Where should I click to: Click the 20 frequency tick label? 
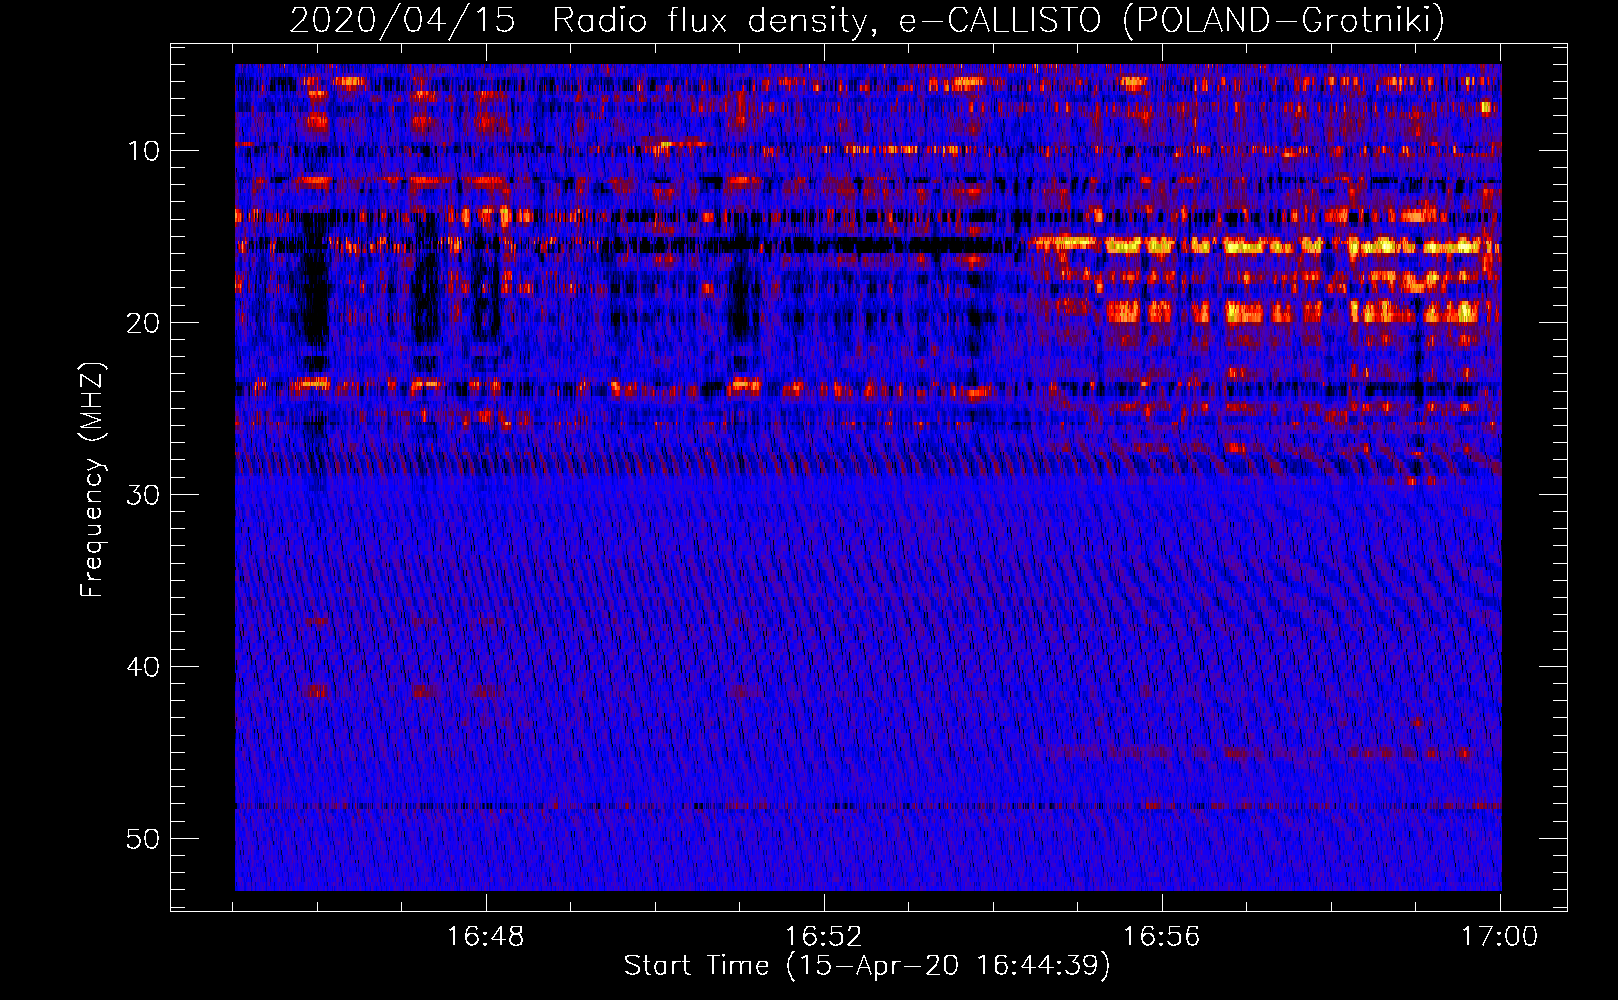[x=144, y=323]
